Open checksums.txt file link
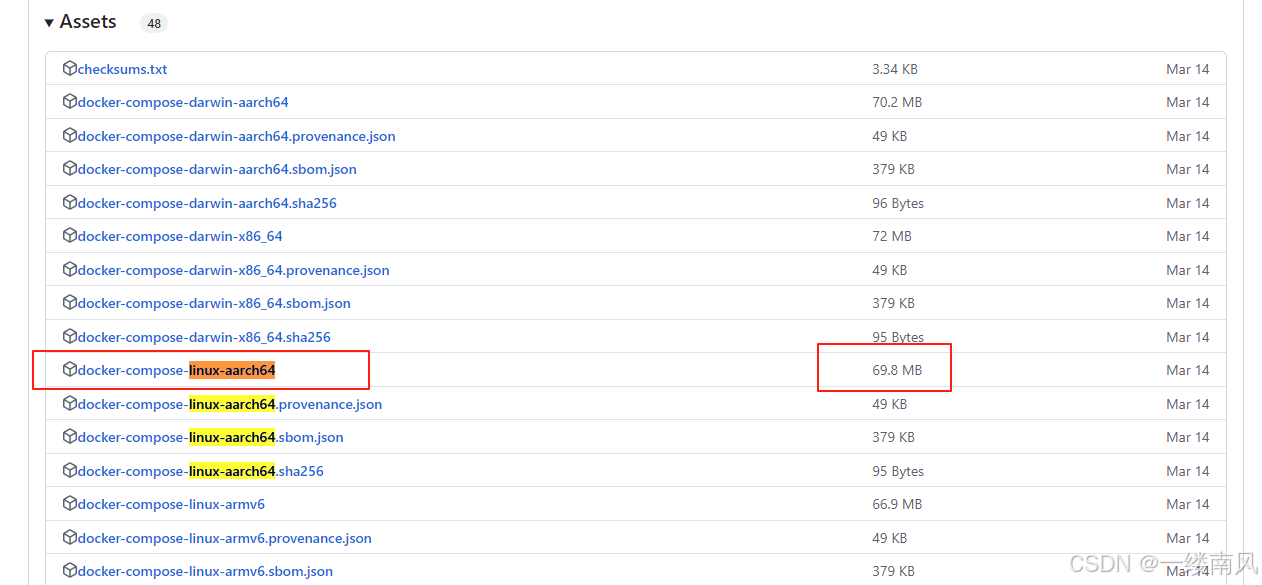 point(122,69)
